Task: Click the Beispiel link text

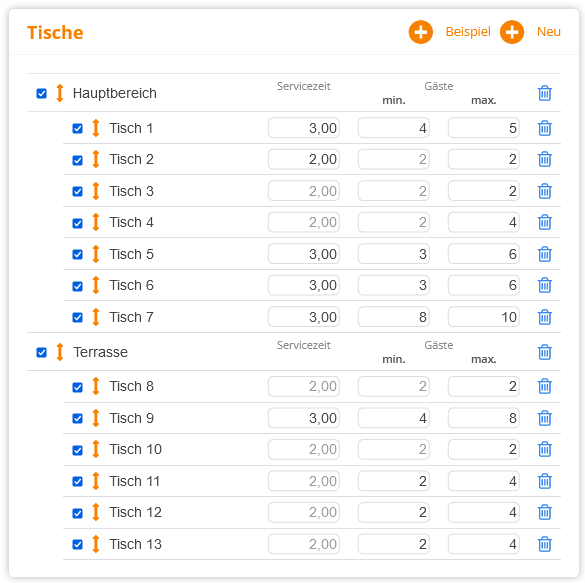Action: point(468,32)
